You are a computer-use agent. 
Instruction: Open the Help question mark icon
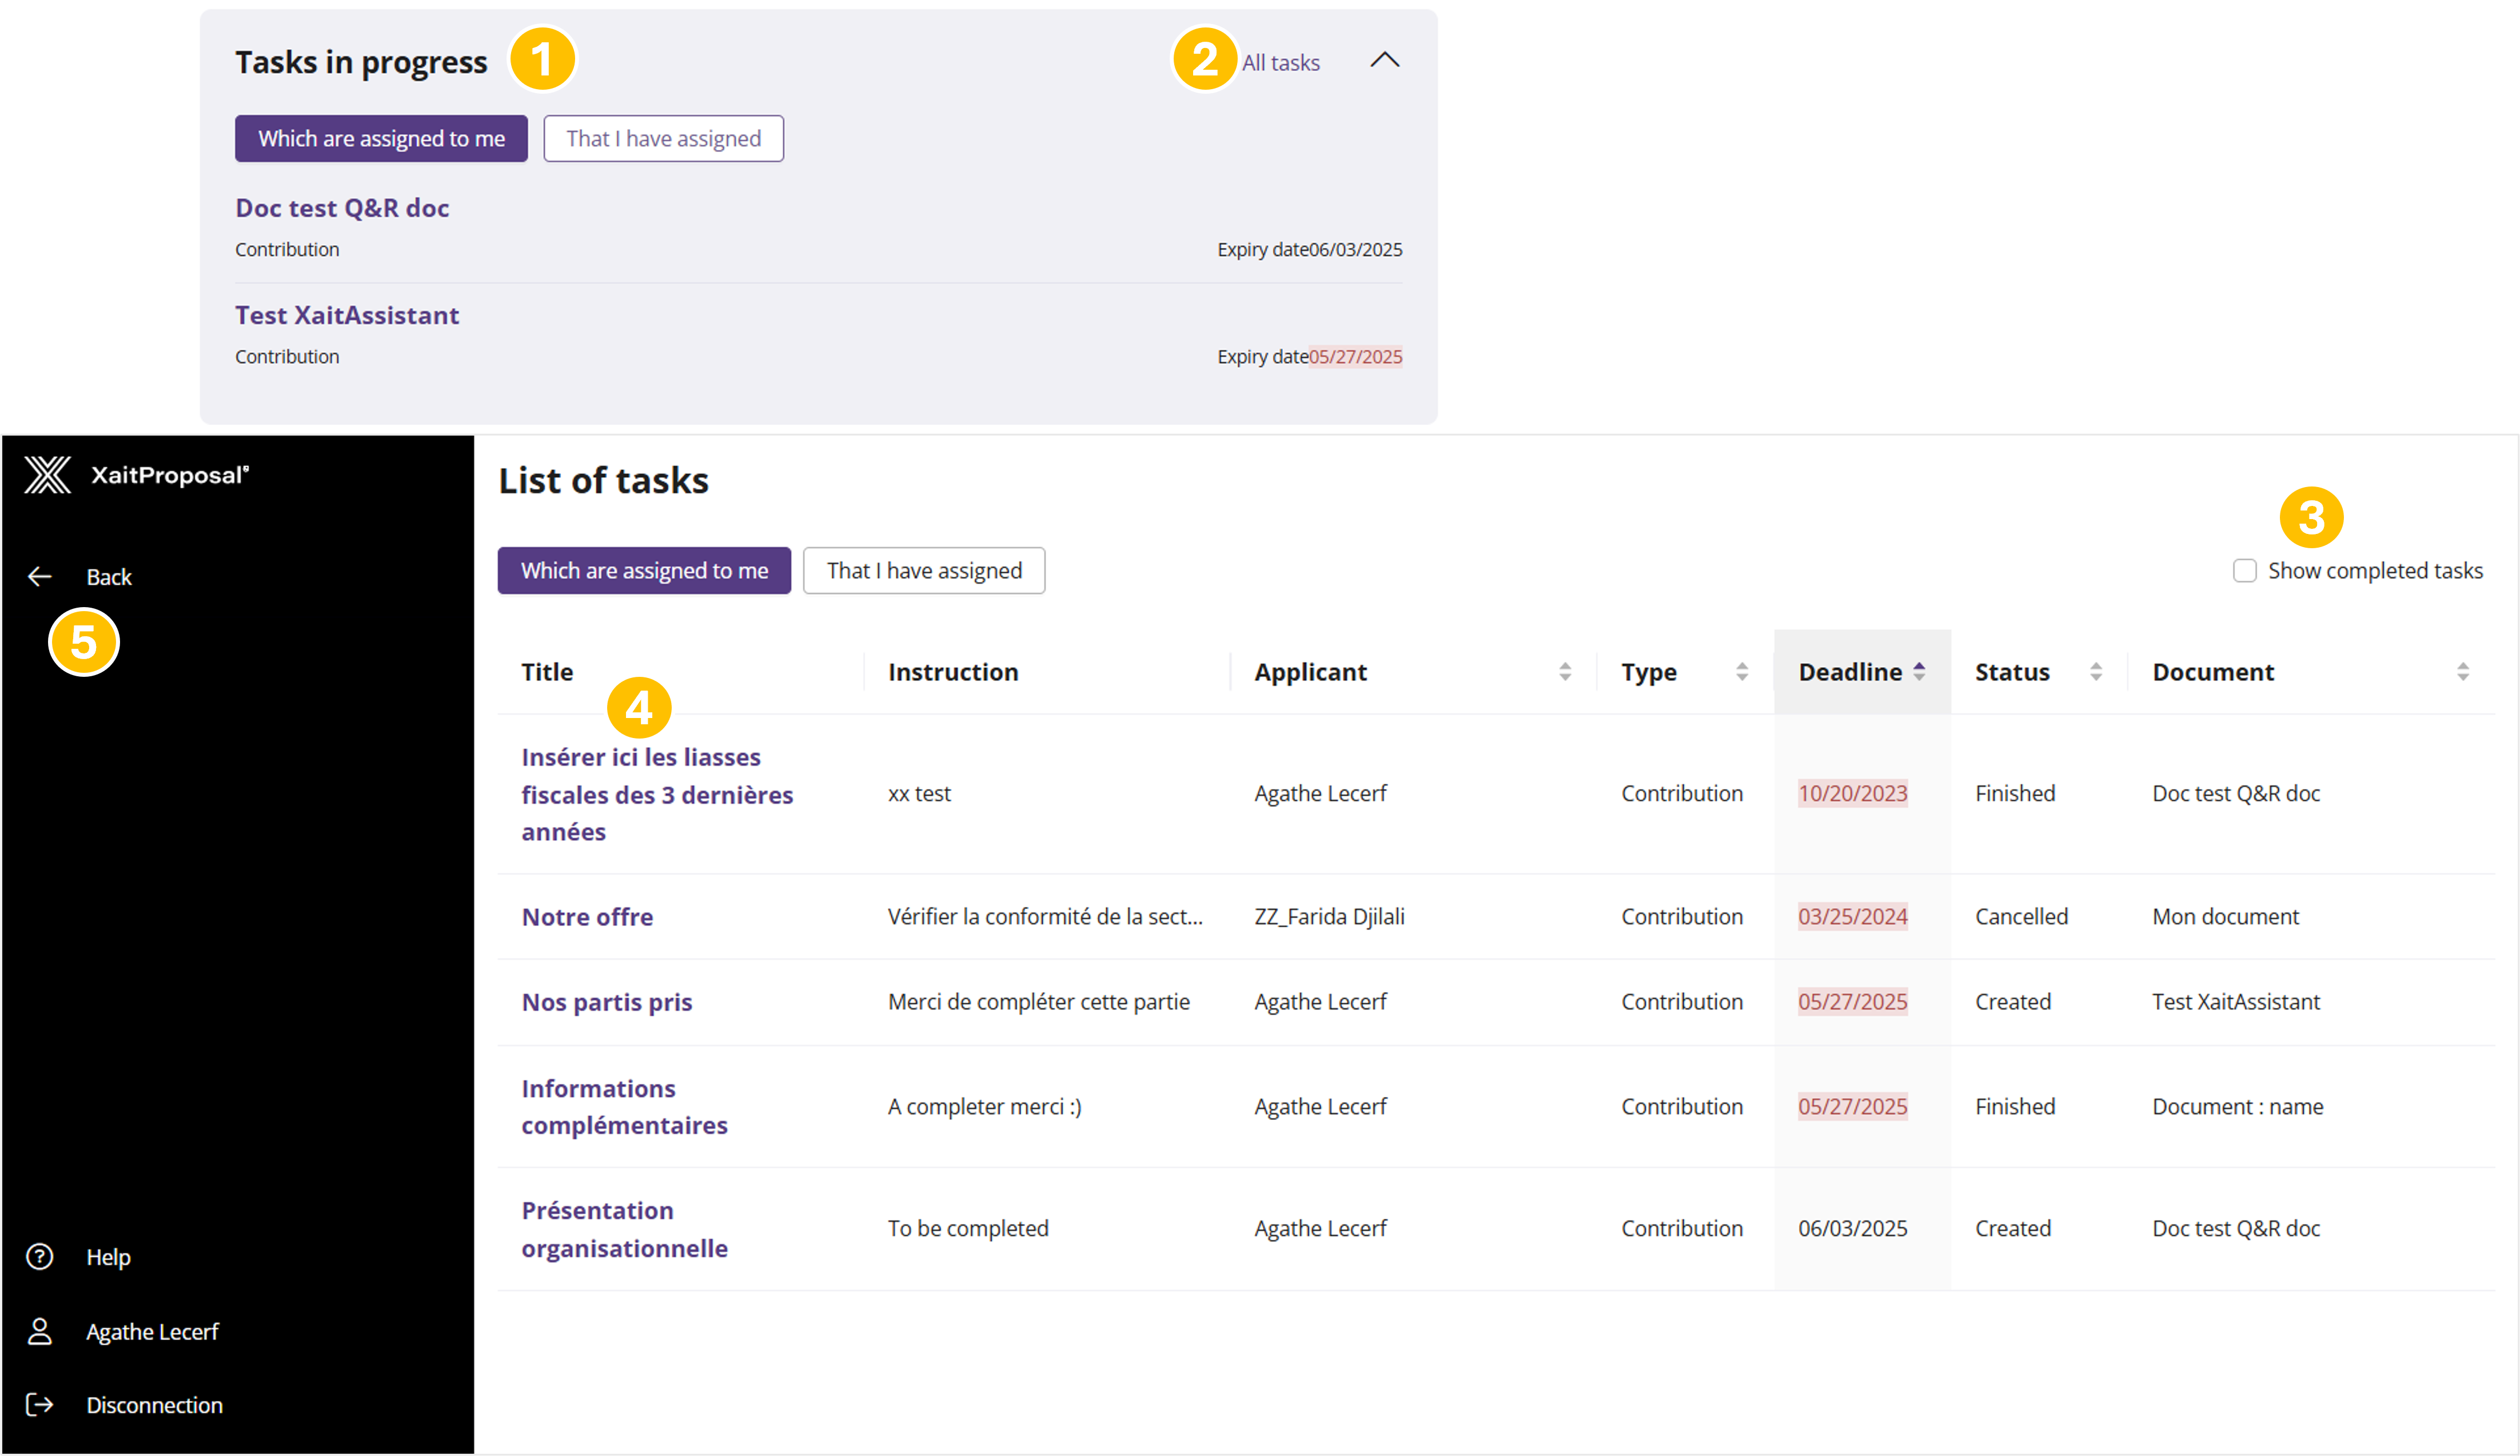click(x=40, y=1257)
